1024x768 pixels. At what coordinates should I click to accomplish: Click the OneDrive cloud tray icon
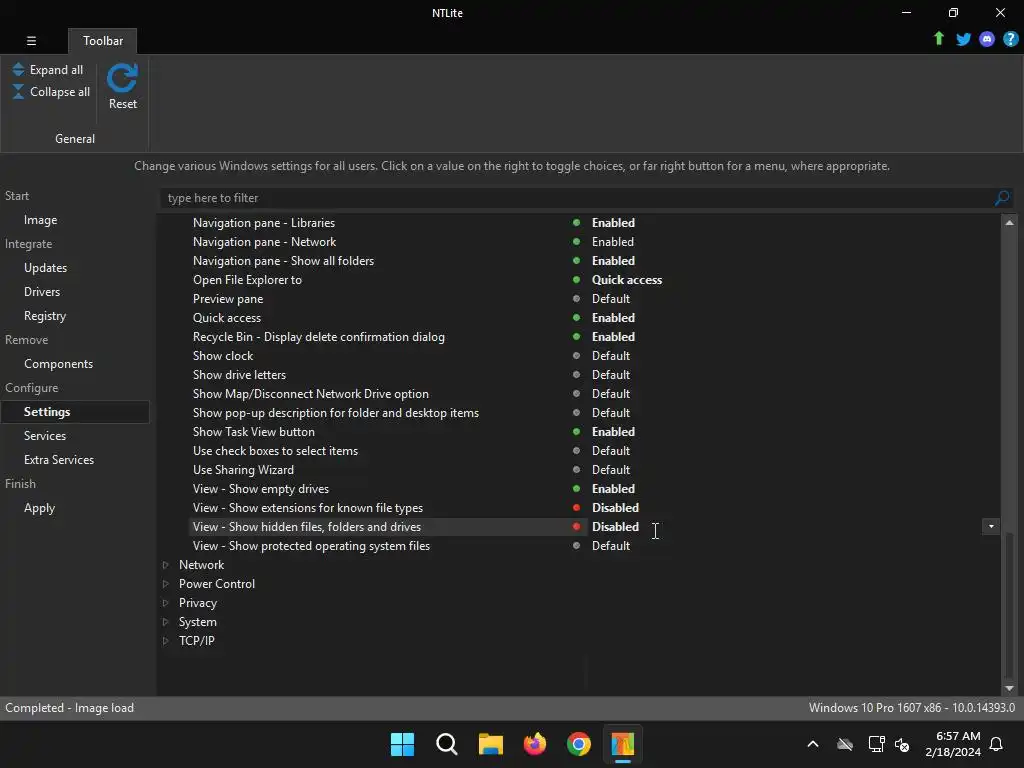click(845, 744)
